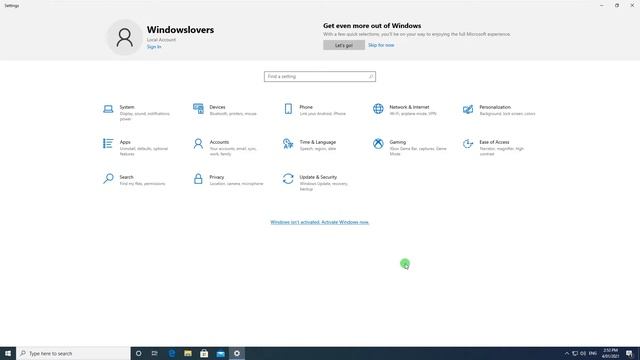Open Microsoft Store from the taskbar

pyautogui.click(x=204, y=353)
